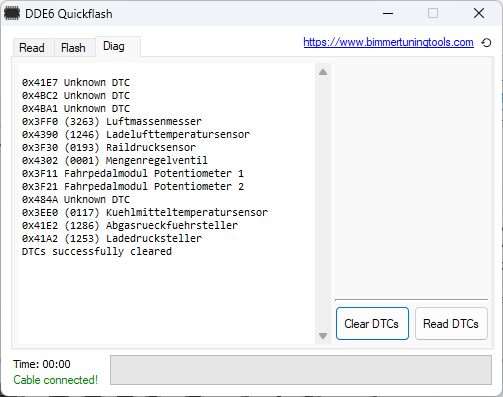Switch to the Read tab

pos(32,48)
